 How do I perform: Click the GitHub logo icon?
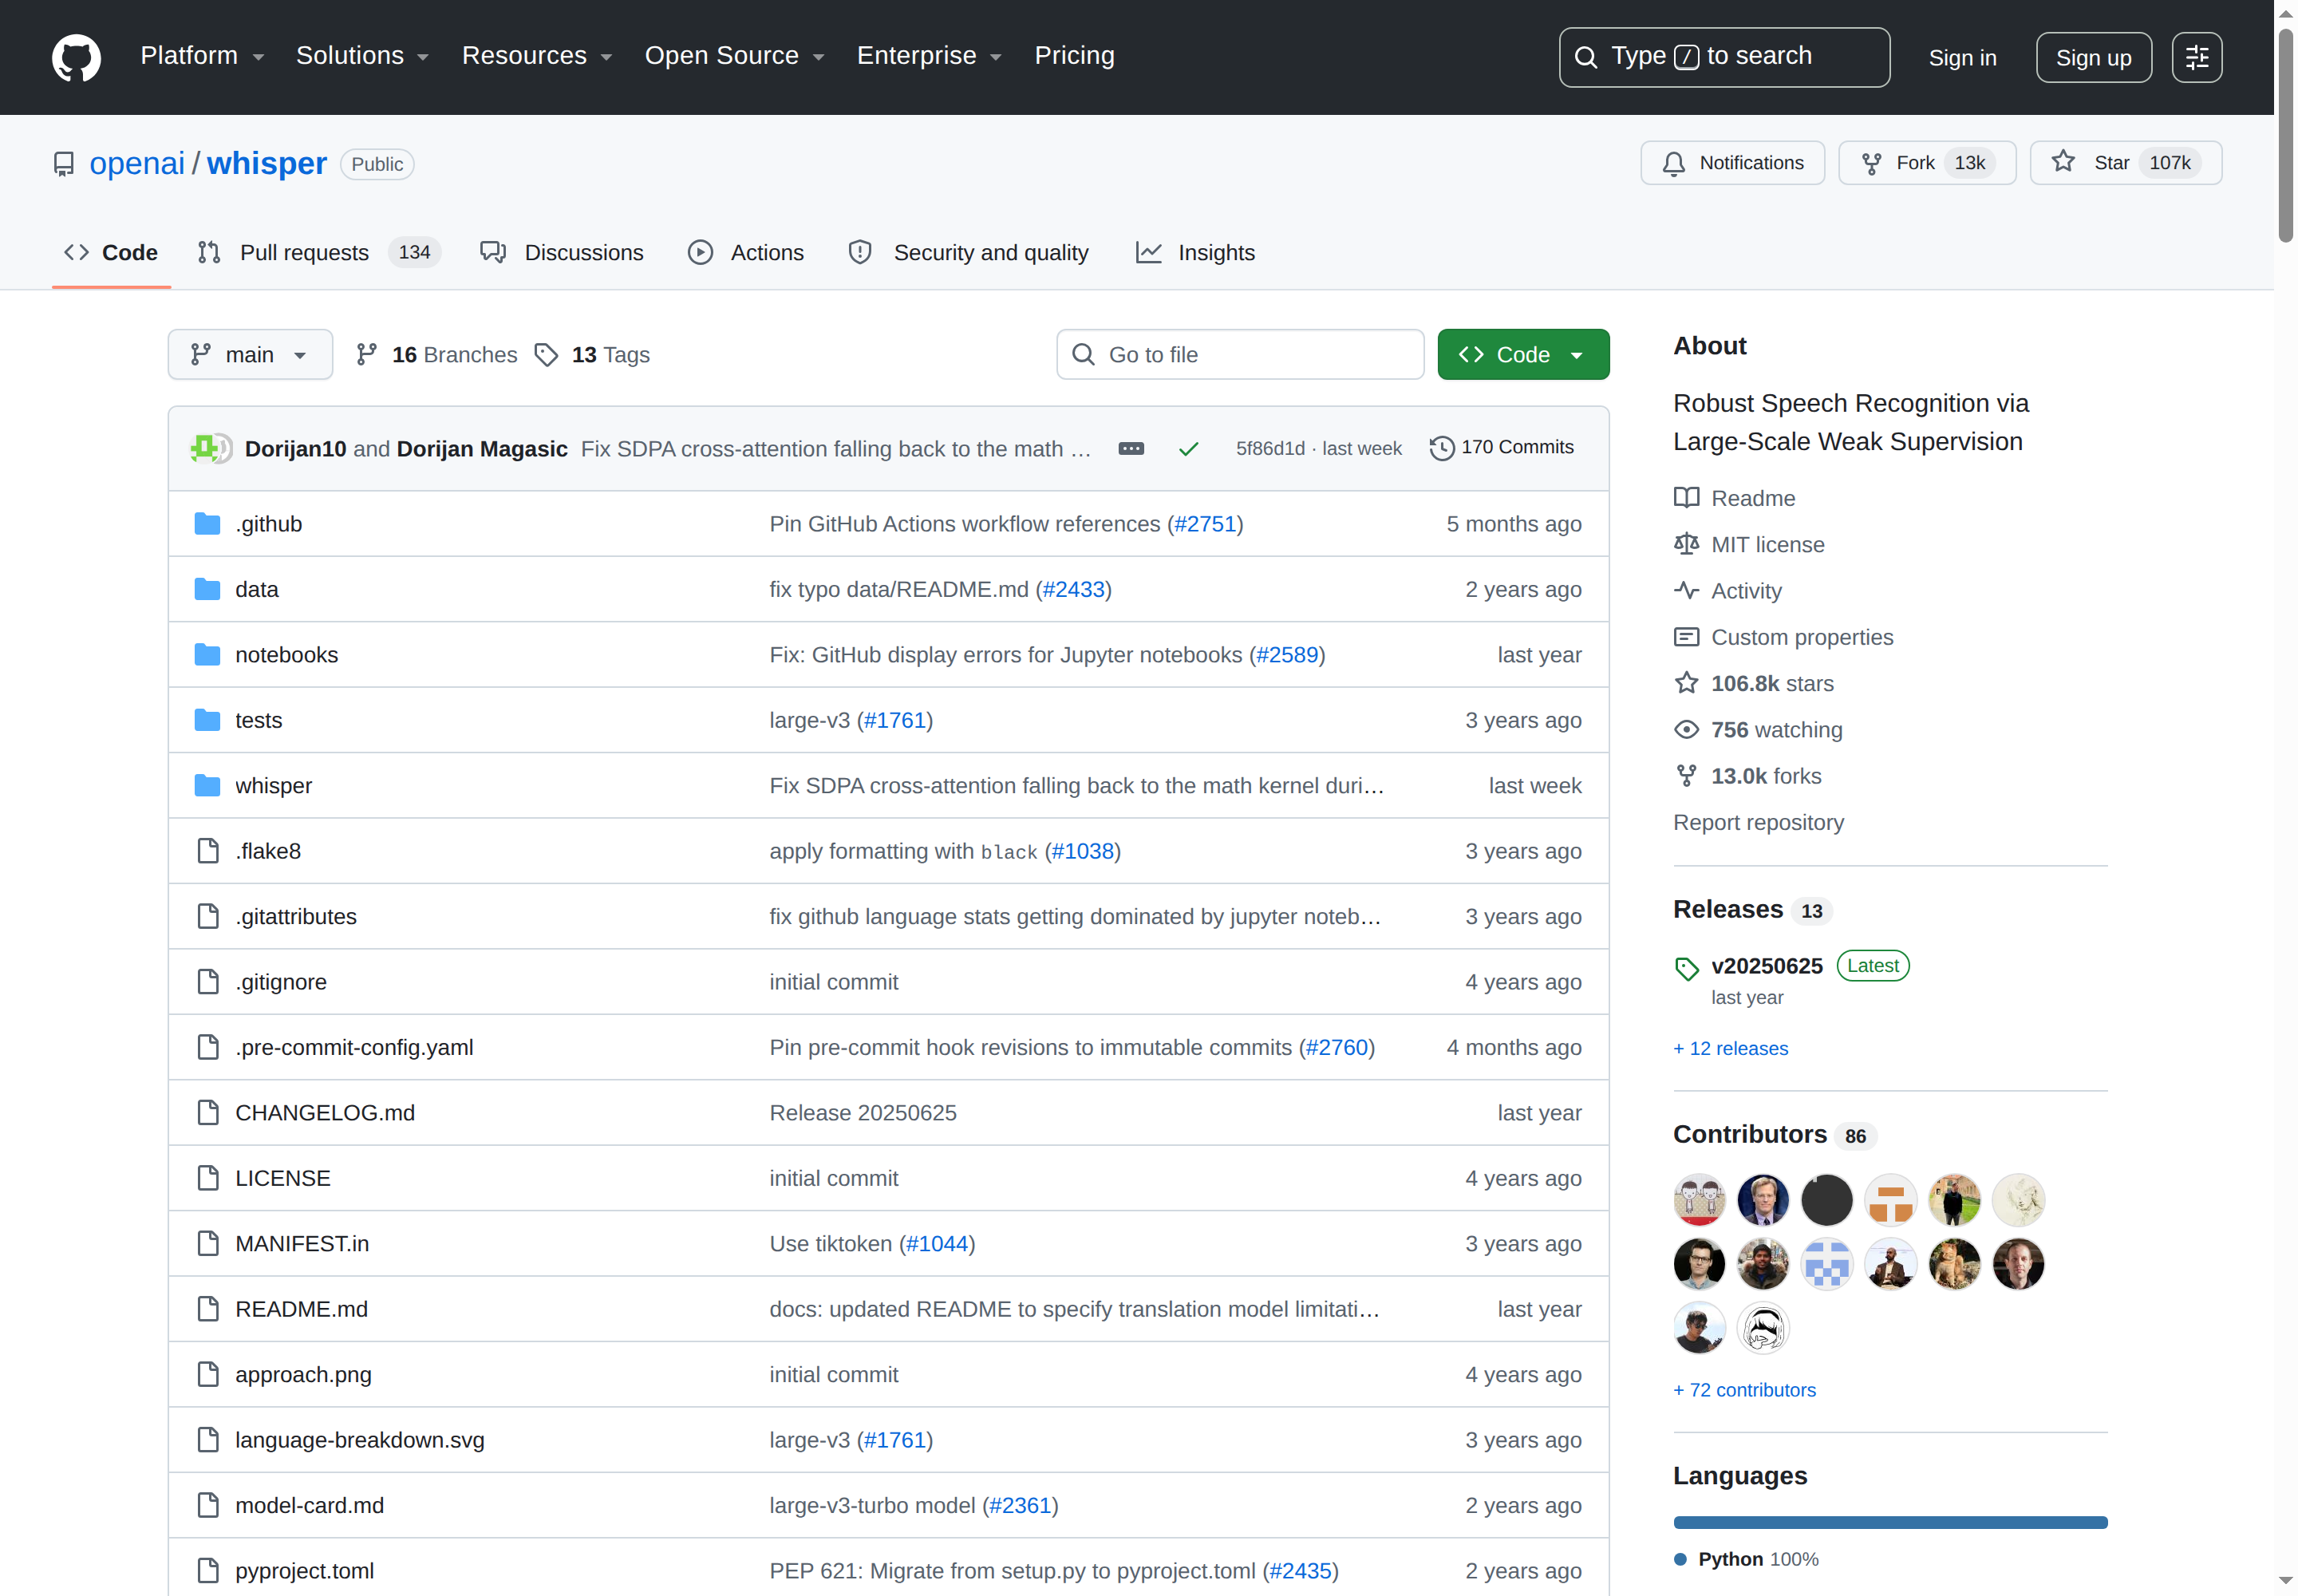click(x=76, y=57)
